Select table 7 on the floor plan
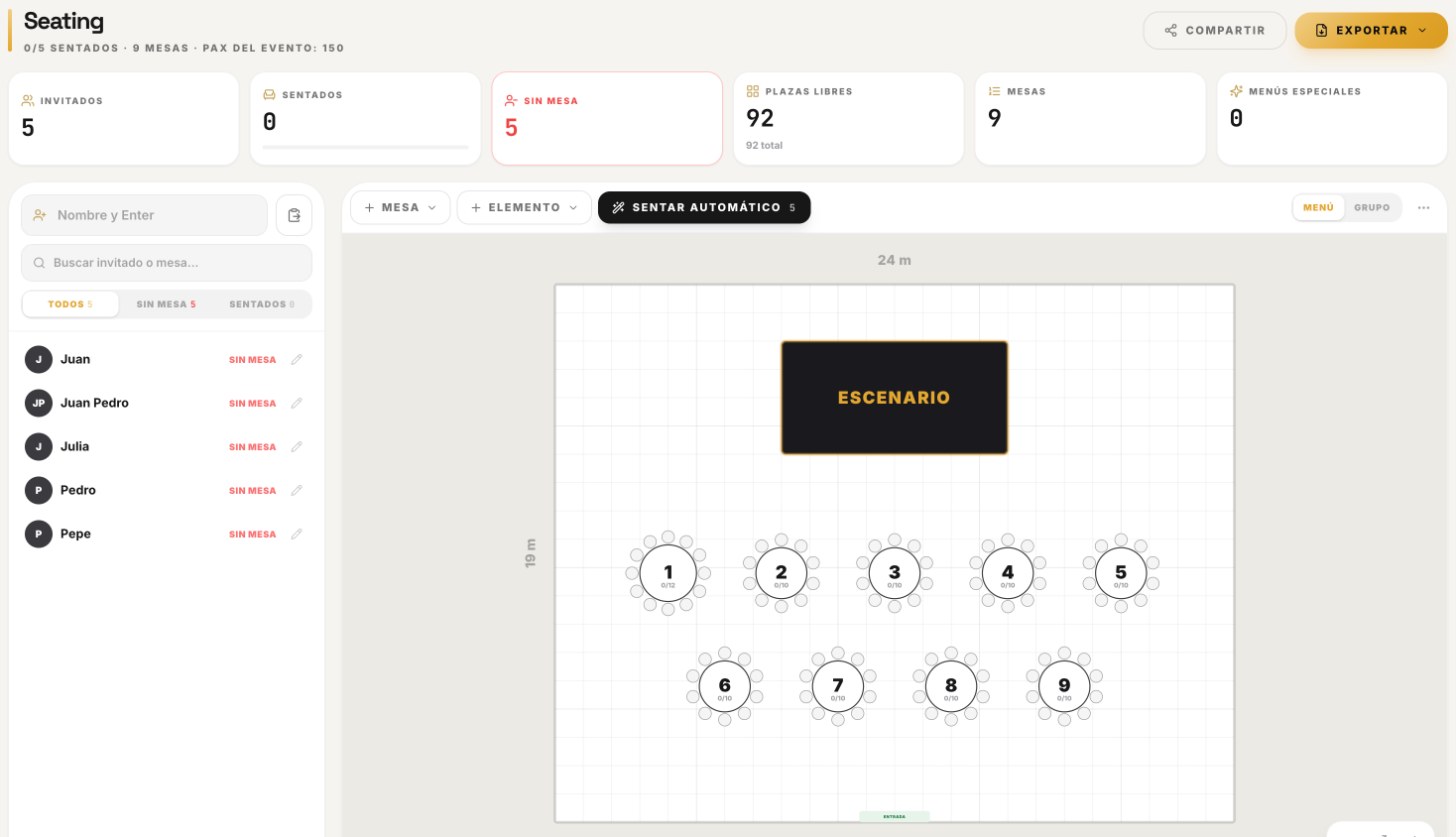This screenshot has height=837, width=1456. pyautogui.click(x=837, y=686)
